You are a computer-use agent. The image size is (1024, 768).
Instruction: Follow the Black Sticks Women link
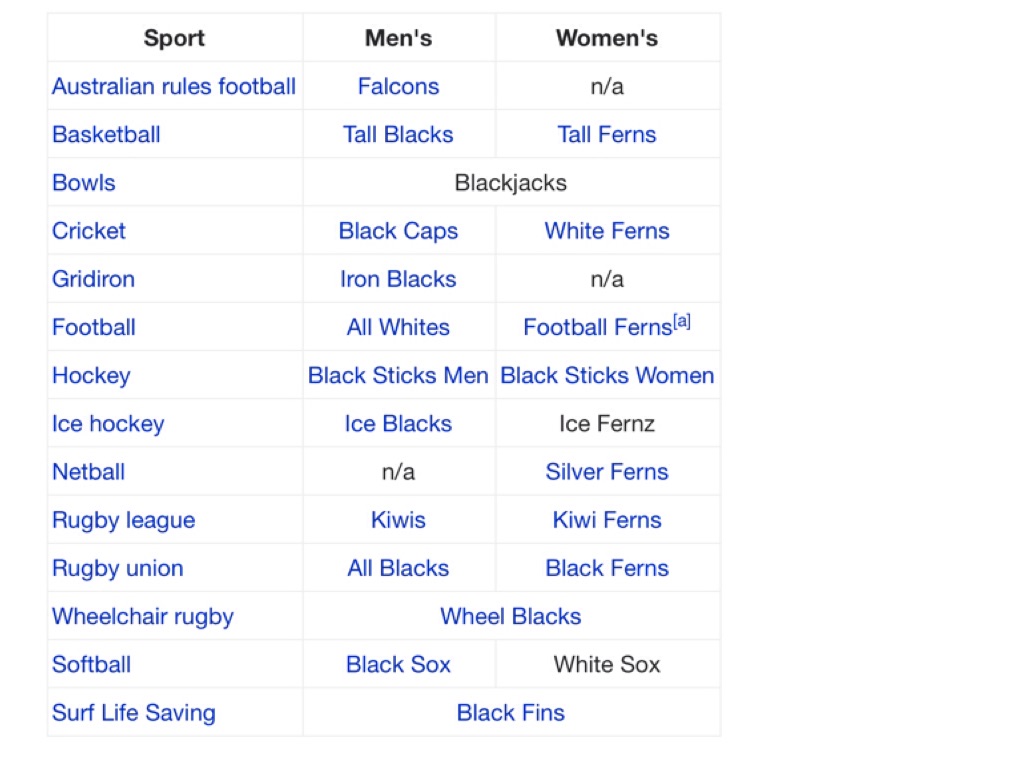coord(607,376)
